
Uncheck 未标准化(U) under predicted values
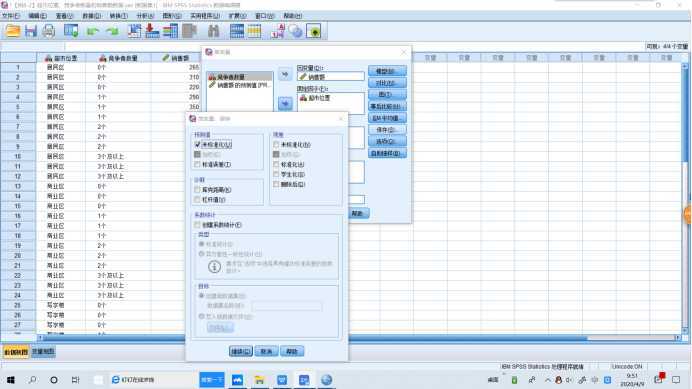click(197, 144)
